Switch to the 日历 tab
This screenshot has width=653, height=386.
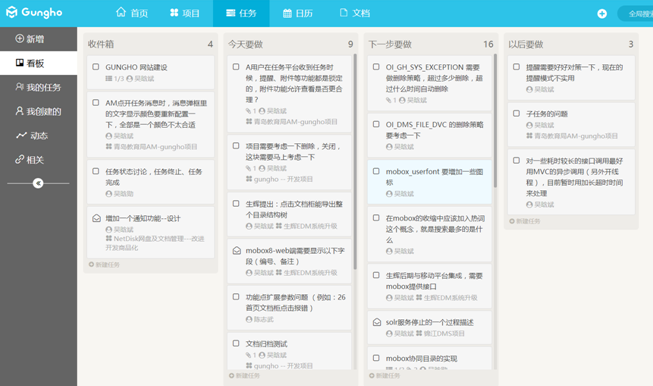tap(298, 13)
